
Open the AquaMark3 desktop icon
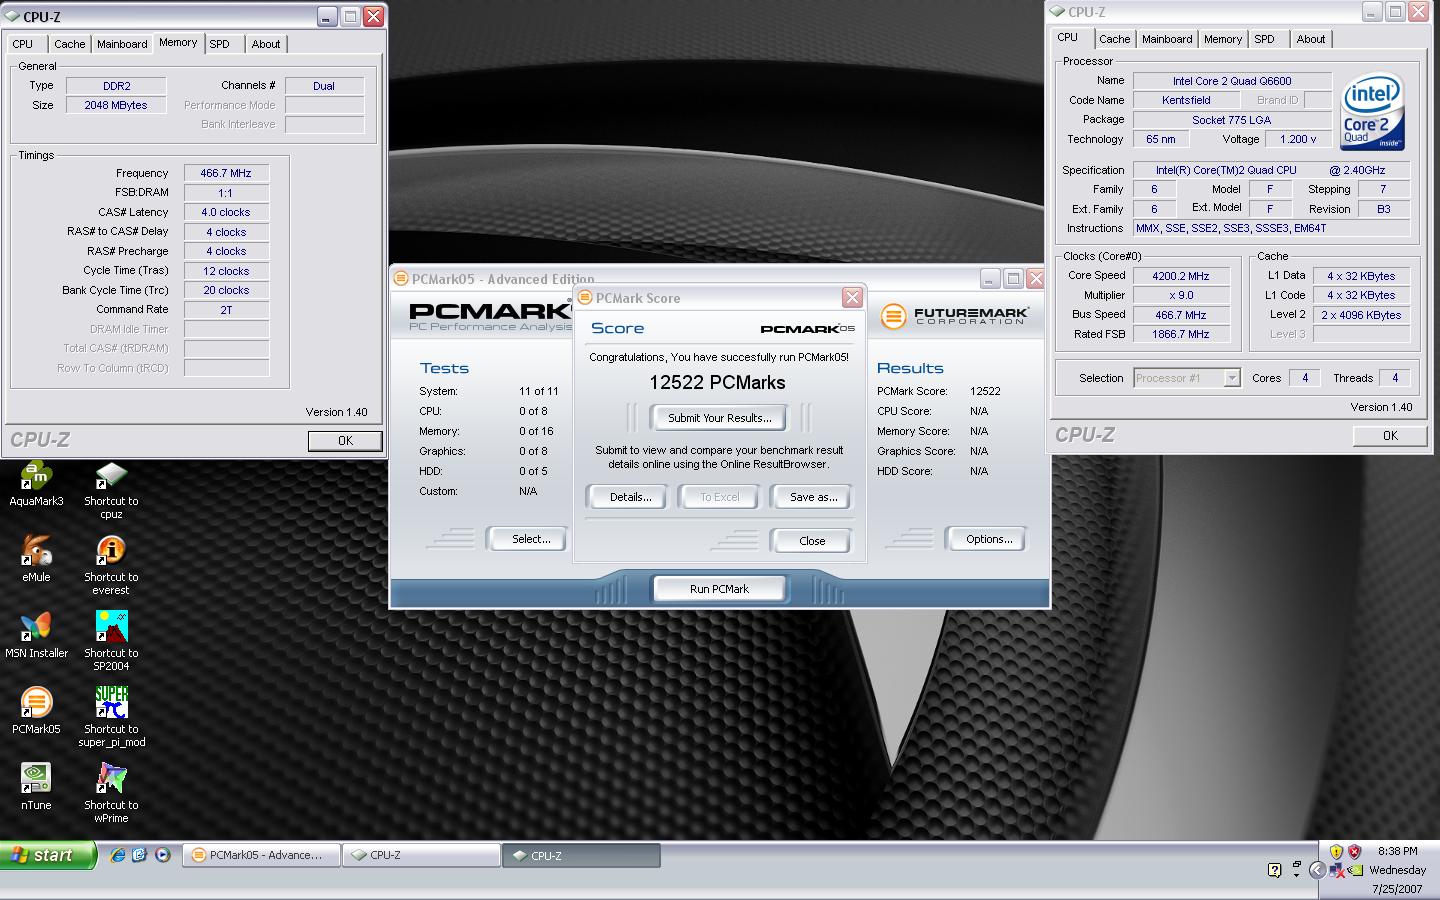pyautogui.click(x=36, y=484)
